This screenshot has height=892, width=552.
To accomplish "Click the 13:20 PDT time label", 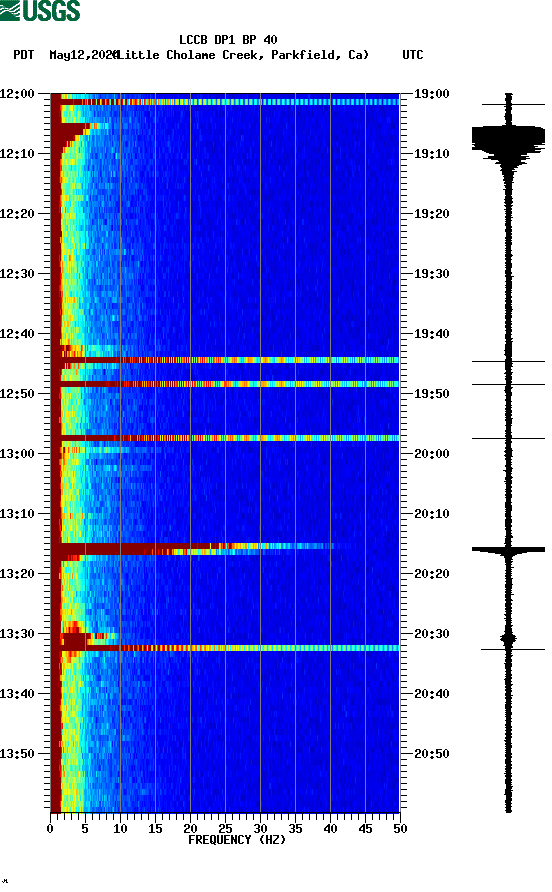I will pyautogui.click(x=17, y=573).
